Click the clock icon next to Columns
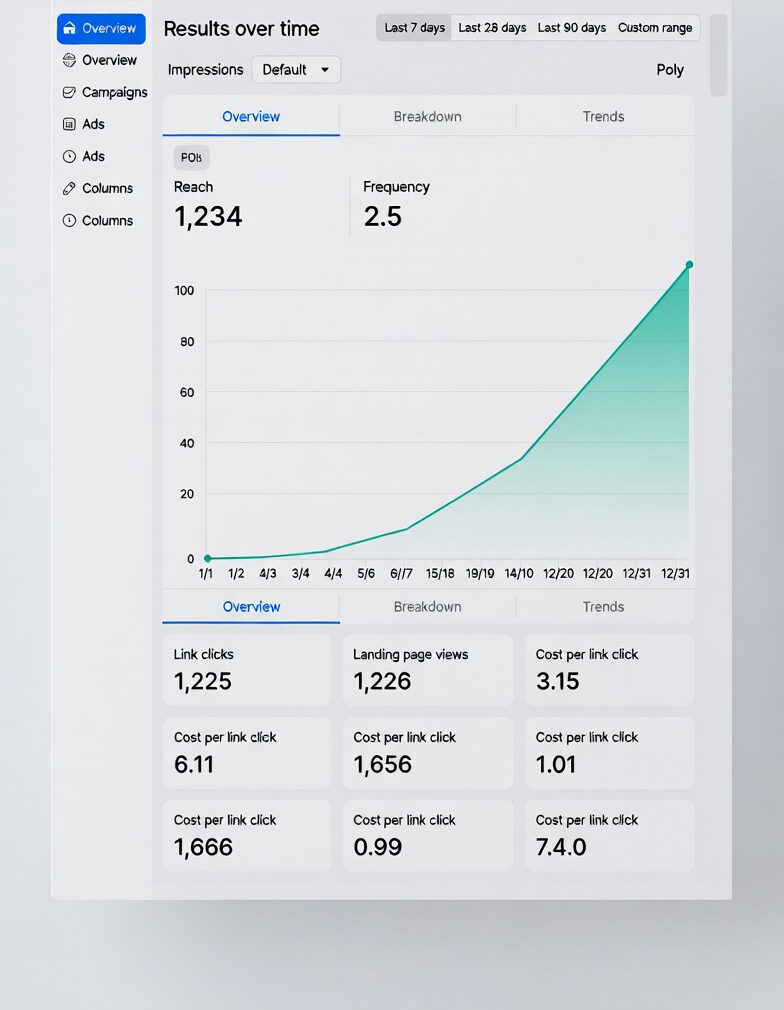Image resolution: width=784 pixels, height=1010 pixels. tap(69, 220)
